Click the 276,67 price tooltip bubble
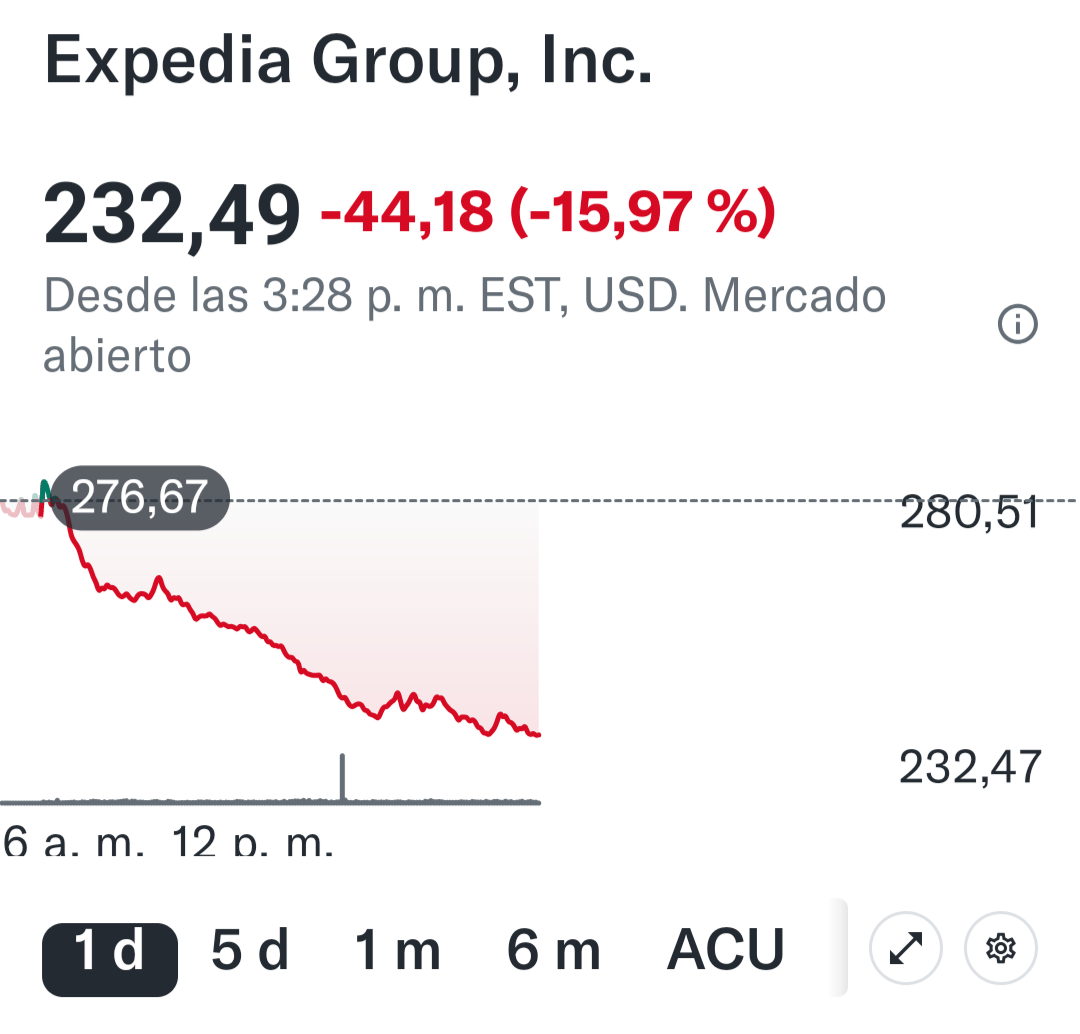 tap(139, 496)
